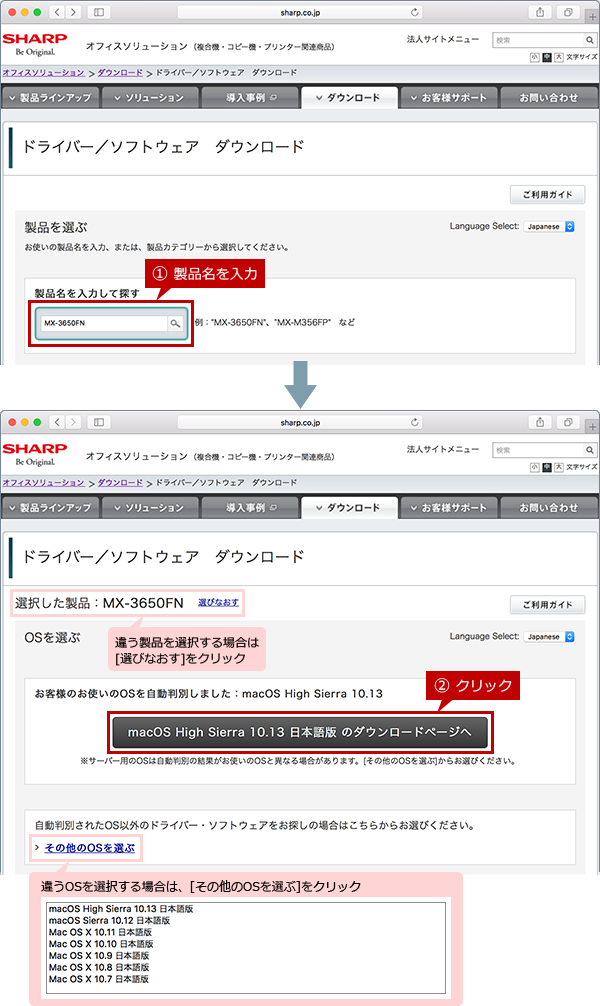Expand ソリューション menu in upper window
The height and width of the screenshot is (1006, 600).
pyautogui.click(x=149, y=98)
